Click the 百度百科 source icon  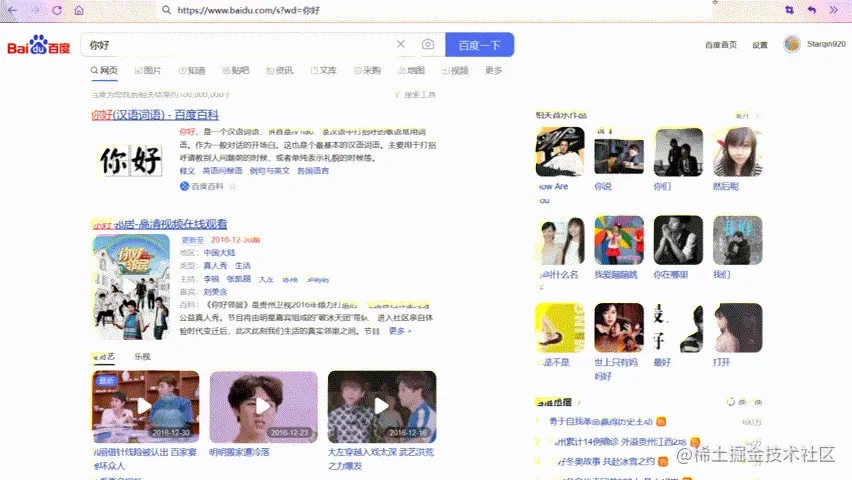[184, 186]
